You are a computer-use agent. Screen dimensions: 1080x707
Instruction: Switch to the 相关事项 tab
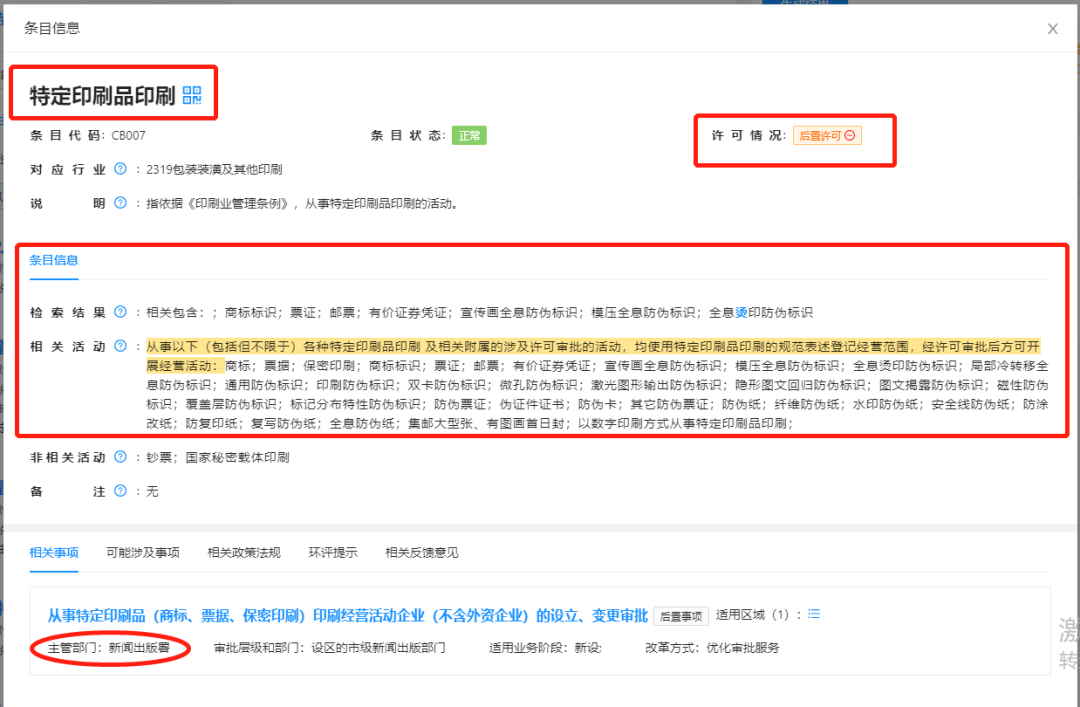tap(54, 552)
